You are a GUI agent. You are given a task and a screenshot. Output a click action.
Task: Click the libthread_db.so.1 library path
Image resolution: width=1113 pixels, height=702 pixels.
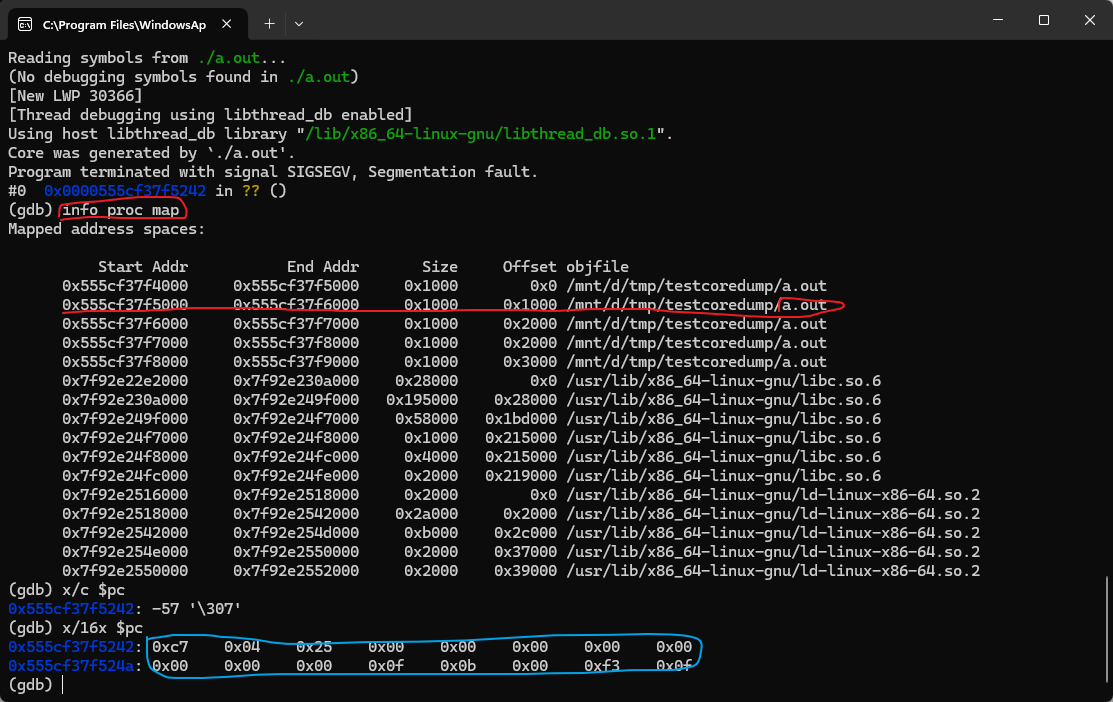485,134
